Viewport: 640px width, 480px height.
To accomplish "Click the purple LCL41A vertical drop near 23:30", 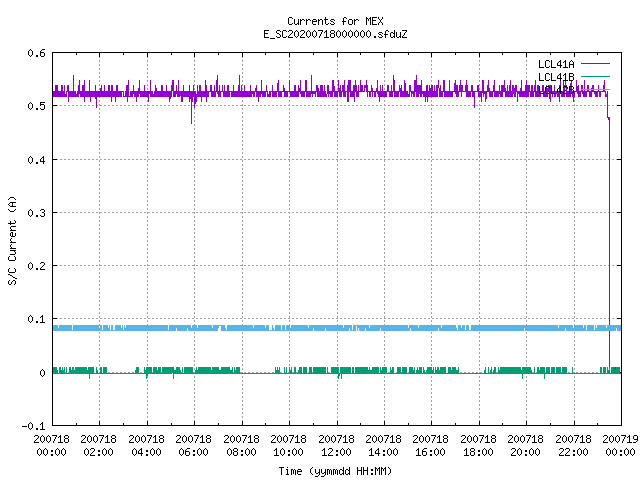I will tap(609, 243).
